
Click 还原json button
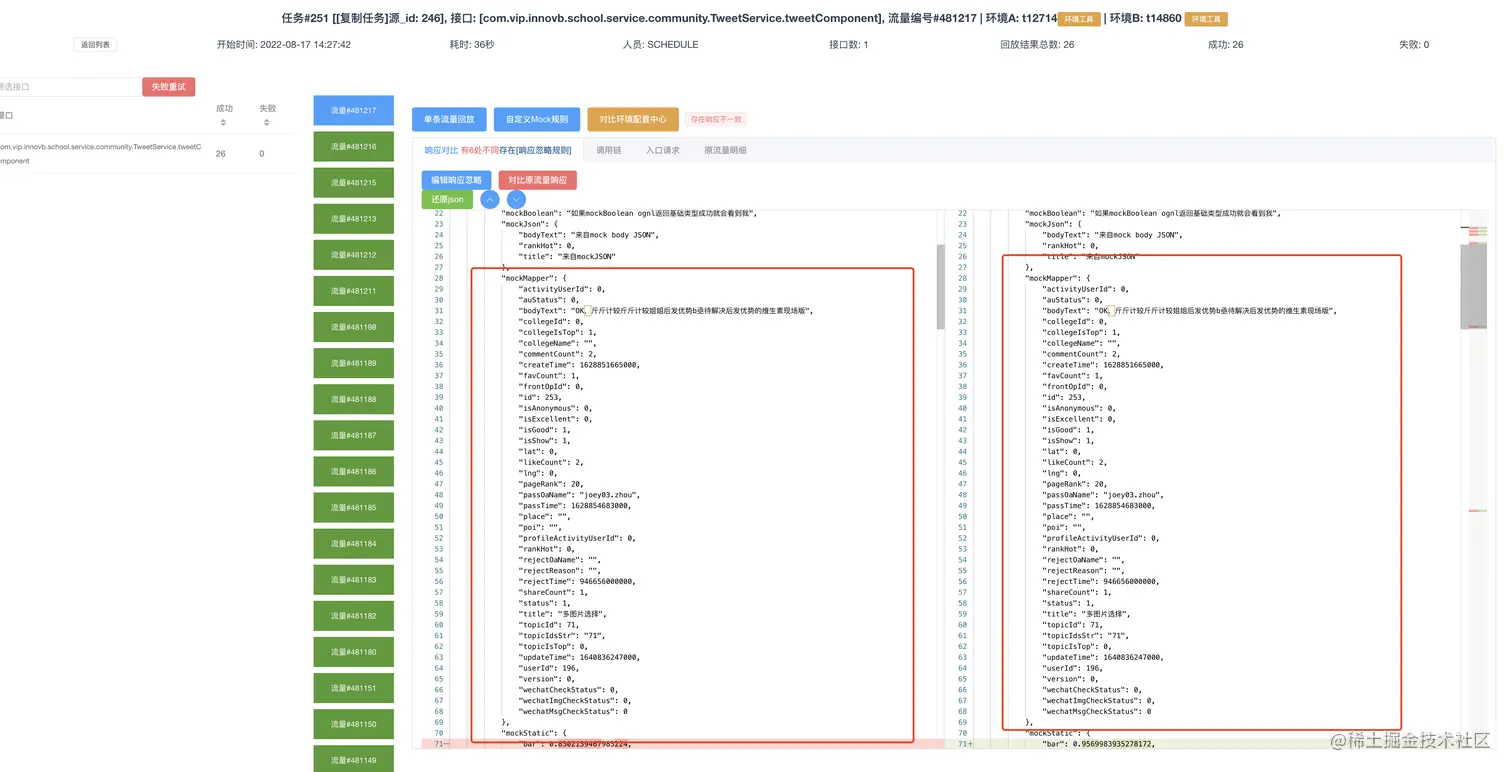coord(447,200)
